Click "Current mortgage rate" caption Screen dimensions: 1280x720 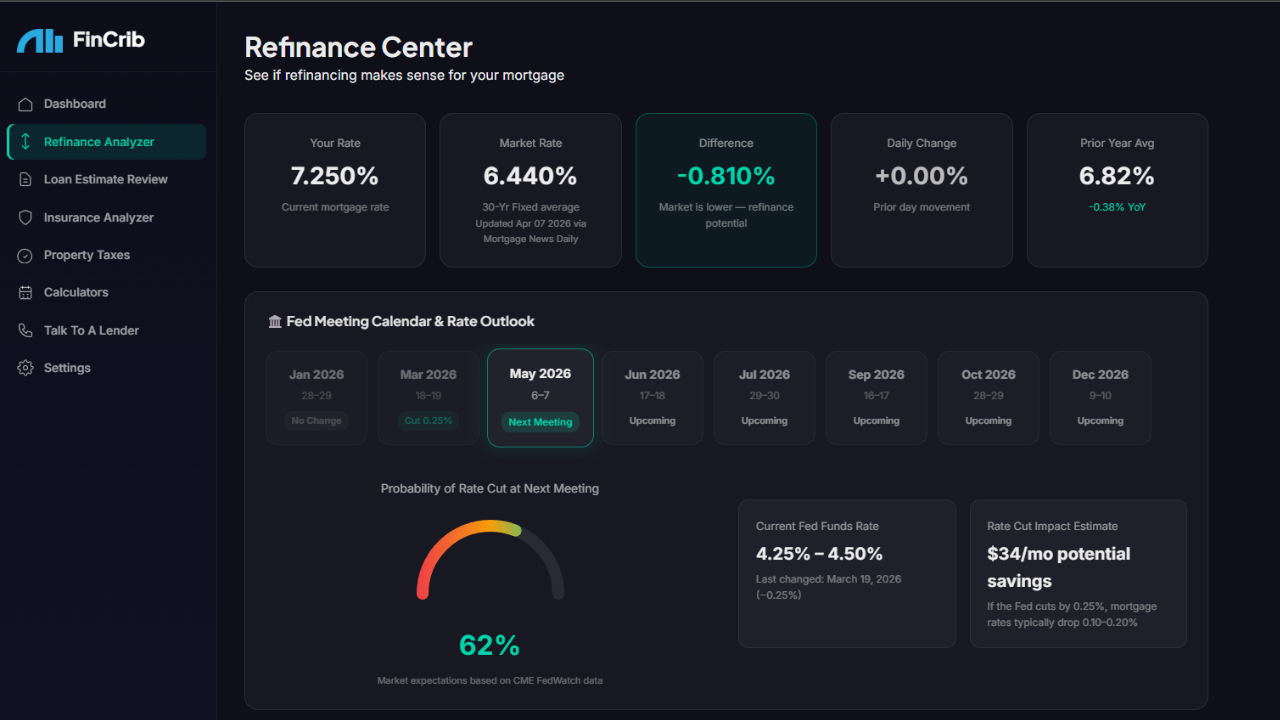[x=335, y=208]
